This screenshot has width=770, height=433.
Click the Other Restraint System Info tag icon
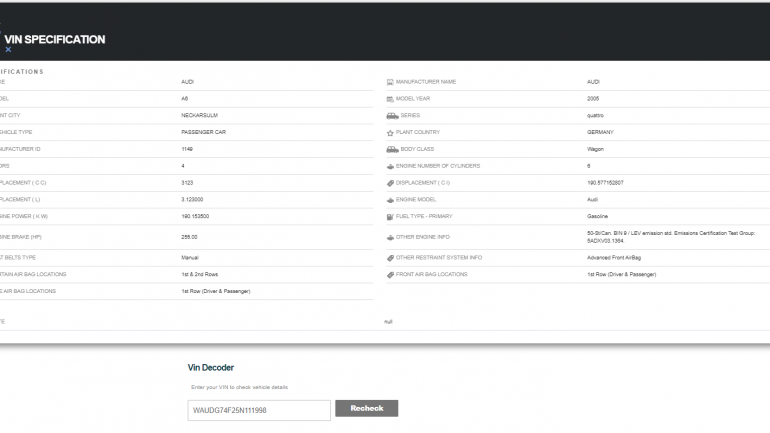390,258
